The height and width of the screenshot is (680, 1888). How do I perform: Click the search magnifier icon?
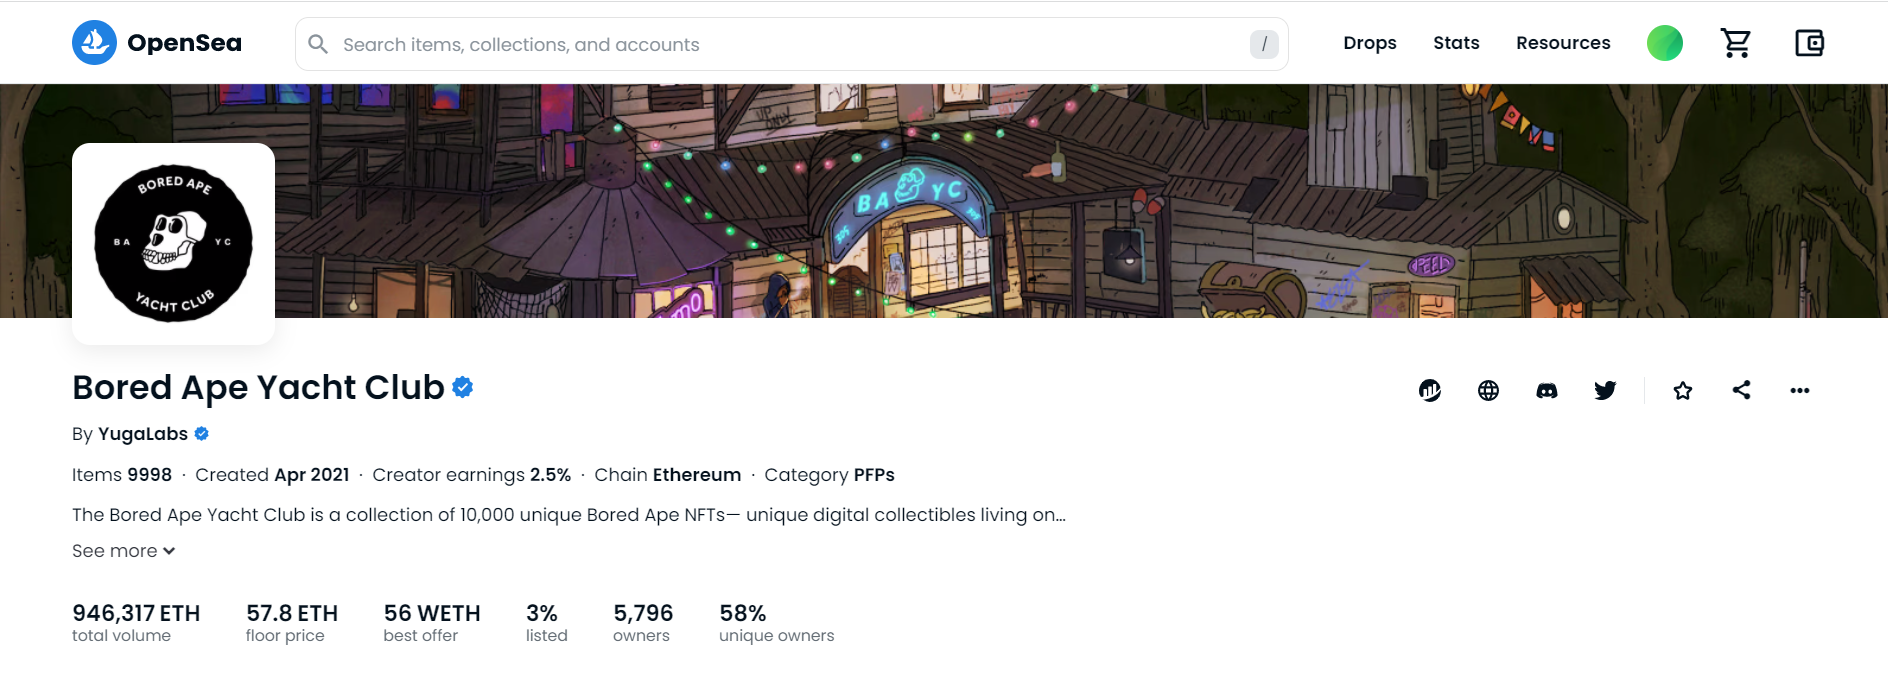318,44
